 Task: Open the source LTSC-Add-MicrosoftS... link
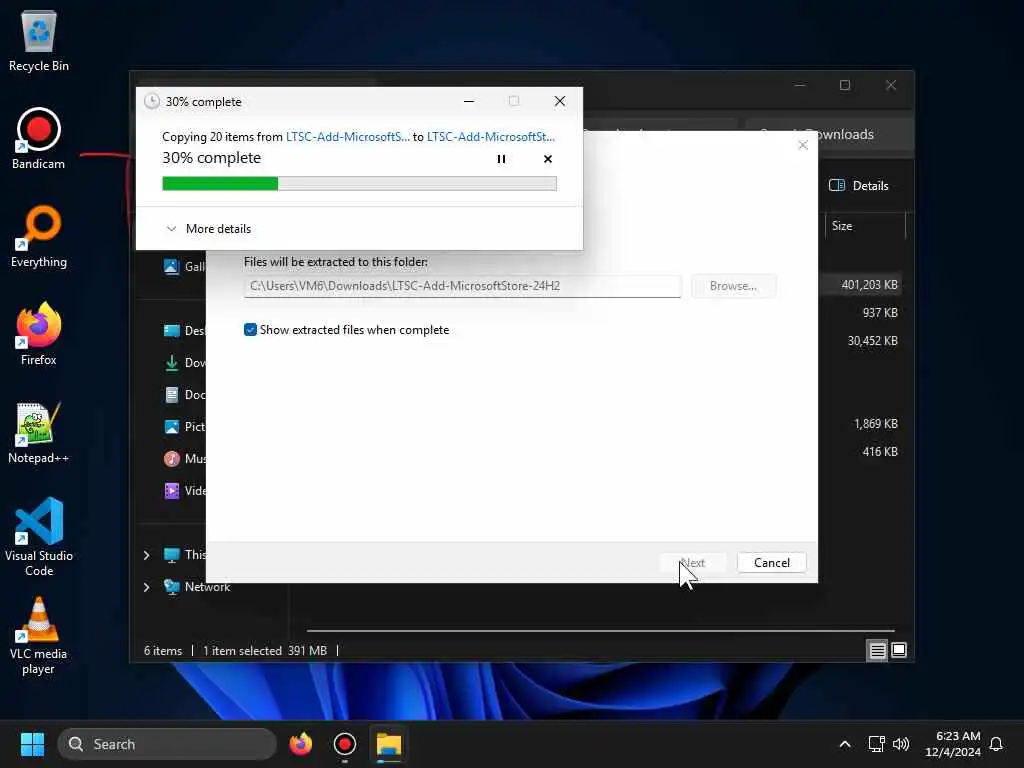[x=348, y=136]
